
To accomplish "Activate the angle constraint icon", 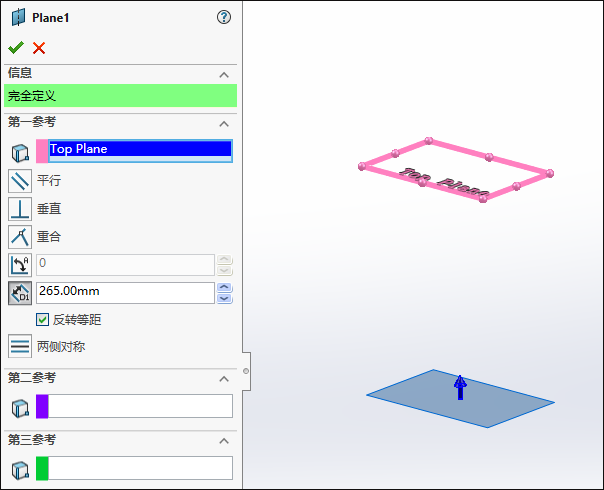I will point(20,265).
